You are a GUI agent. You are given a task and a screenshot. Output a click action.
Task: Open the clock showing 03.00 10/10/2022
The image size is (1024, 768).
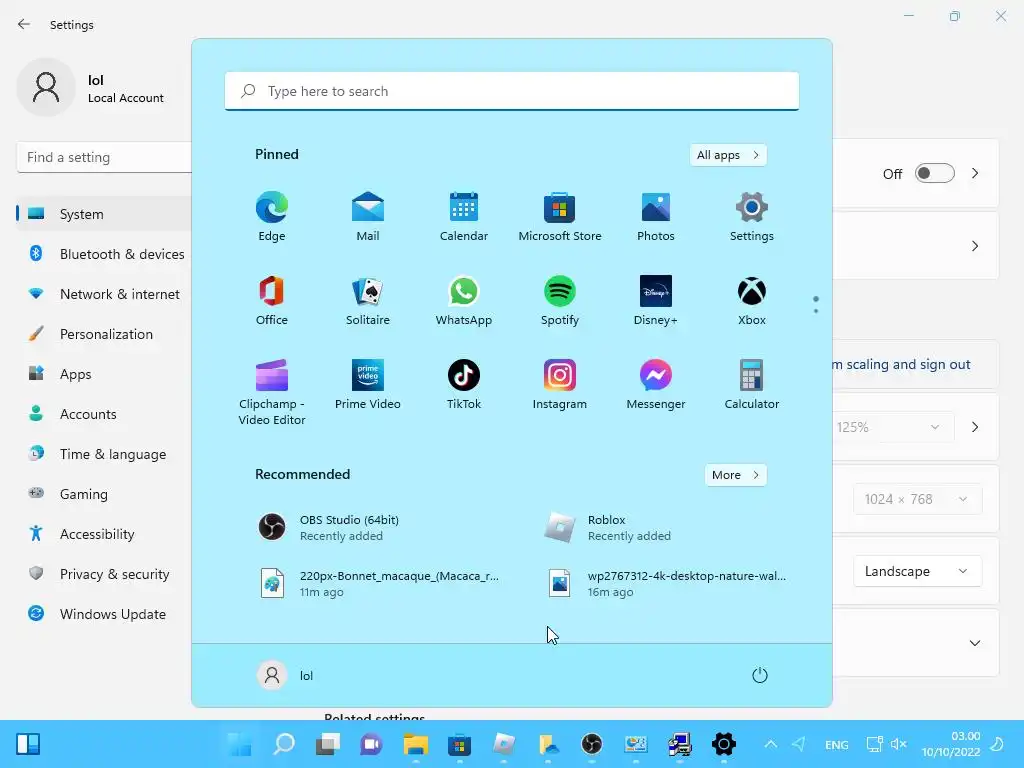[951, 744]
